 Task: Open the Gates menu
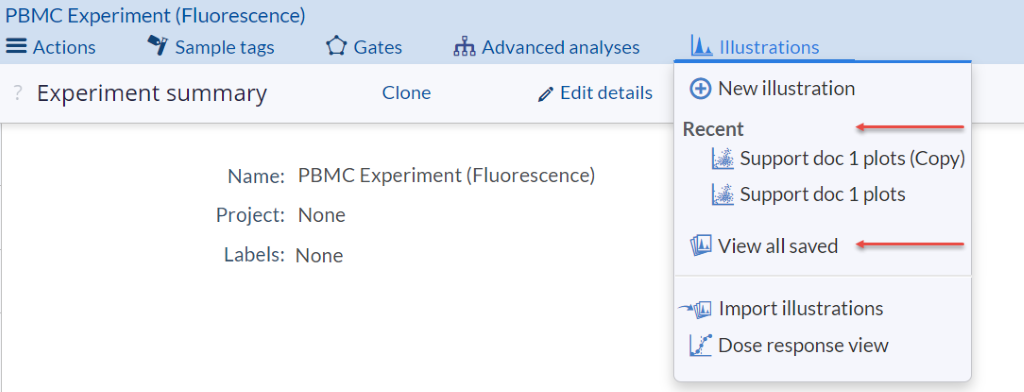(x=377, y=48)
